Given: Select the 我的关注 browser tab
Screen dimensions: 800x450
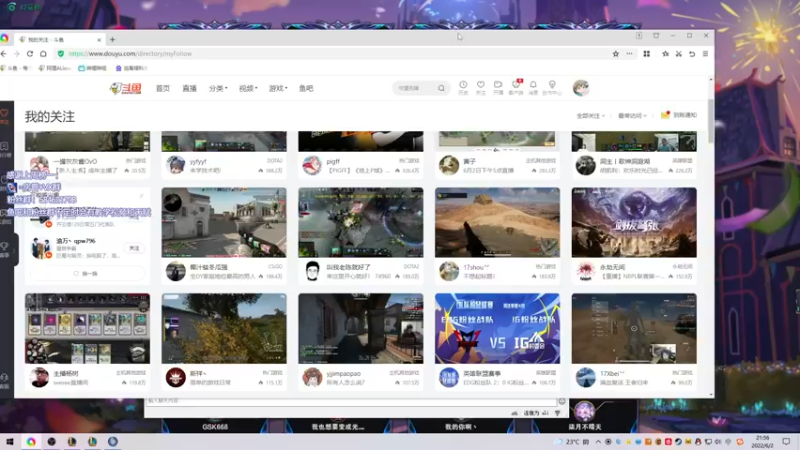Looking at the screenshot, I should (59, 39).
